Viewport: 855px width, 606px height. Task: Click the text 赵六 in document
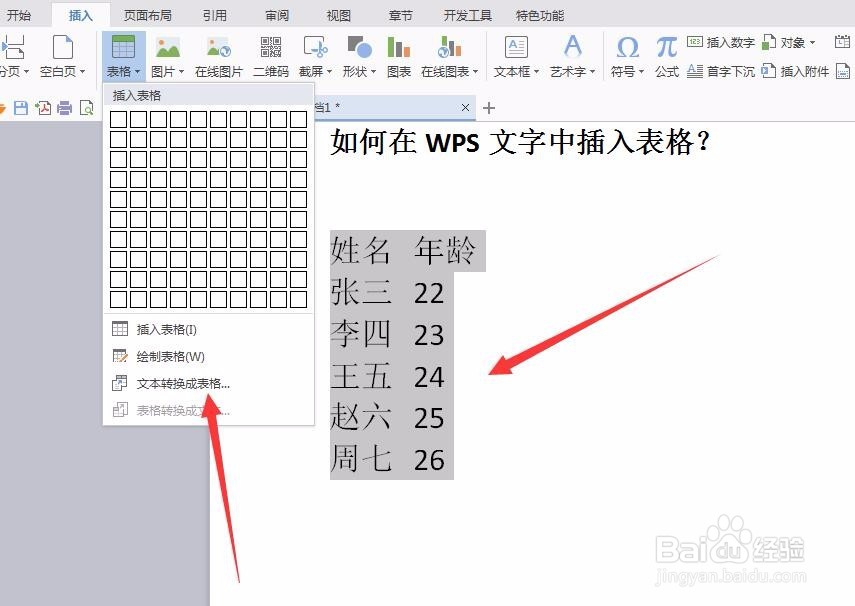pyautogui.click(x=360, y=417)
